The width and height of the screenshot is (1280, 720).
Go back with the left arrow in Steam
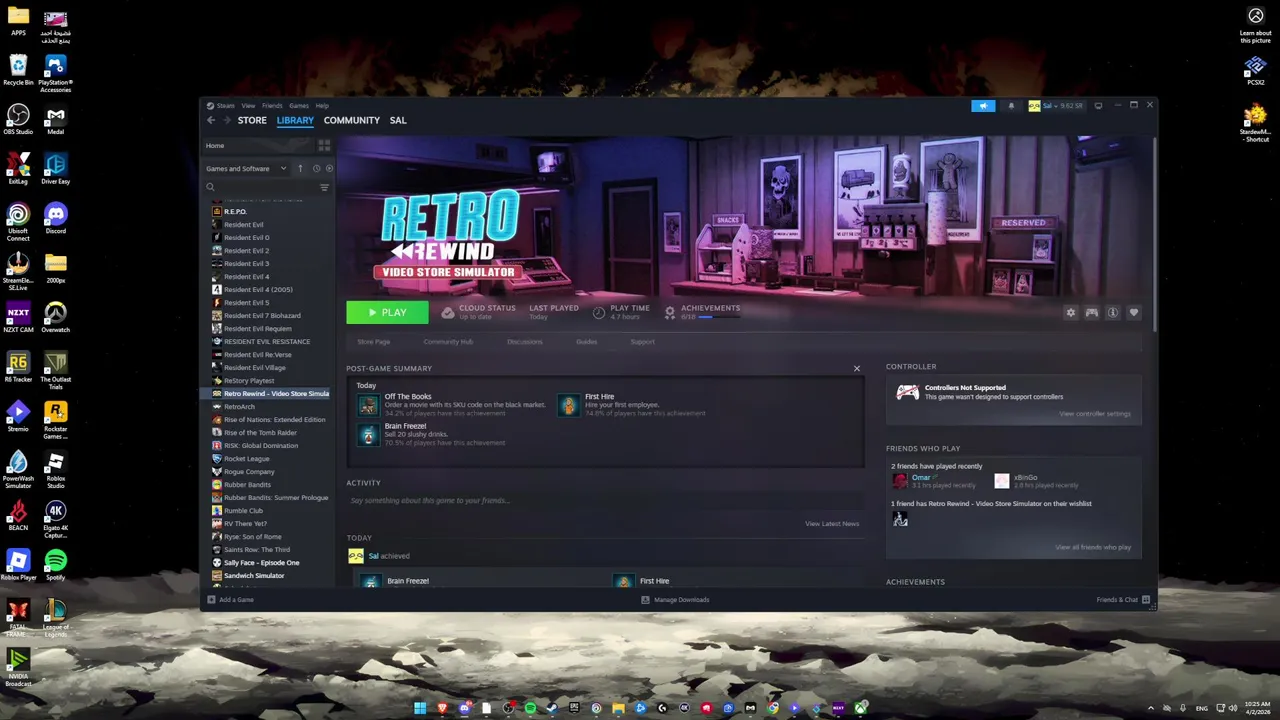pos(211,120)
